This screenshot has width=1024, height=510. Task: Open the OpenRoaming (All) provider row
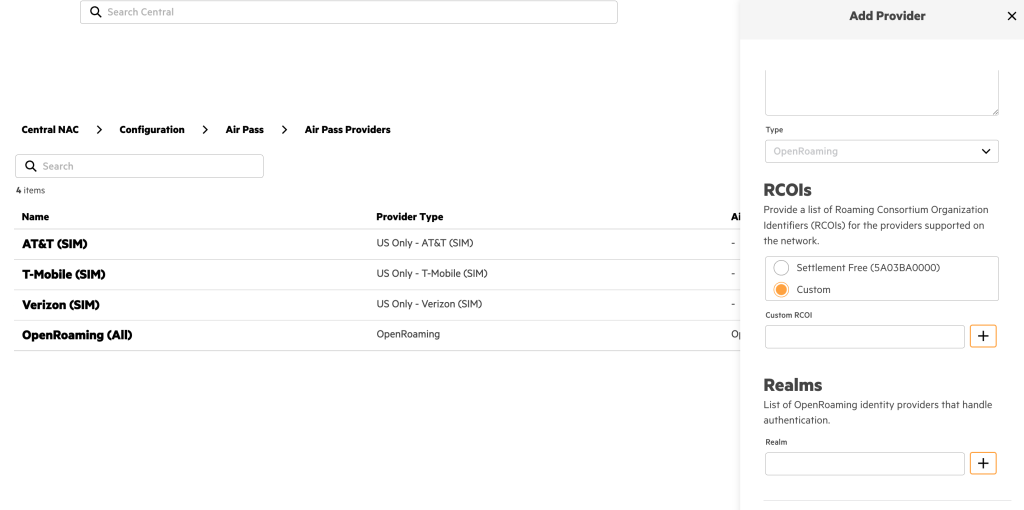click(77, 335)
